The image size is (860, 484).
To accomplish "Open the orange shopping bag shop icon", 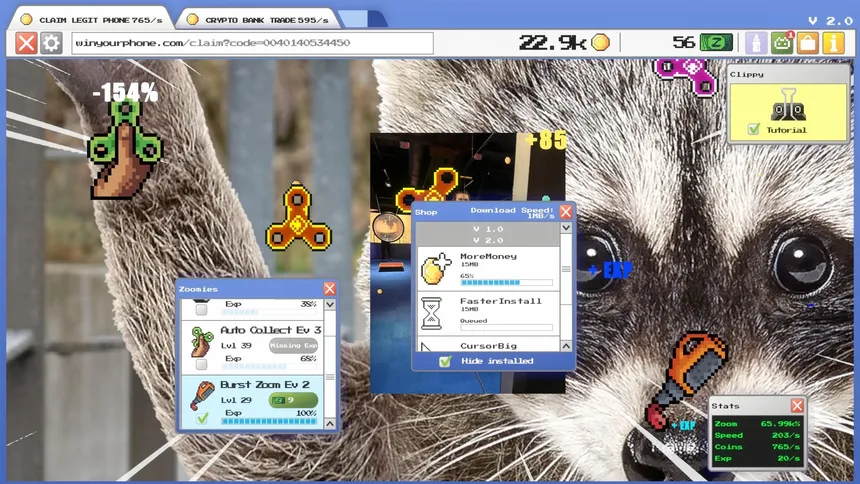I will [808, 43].
